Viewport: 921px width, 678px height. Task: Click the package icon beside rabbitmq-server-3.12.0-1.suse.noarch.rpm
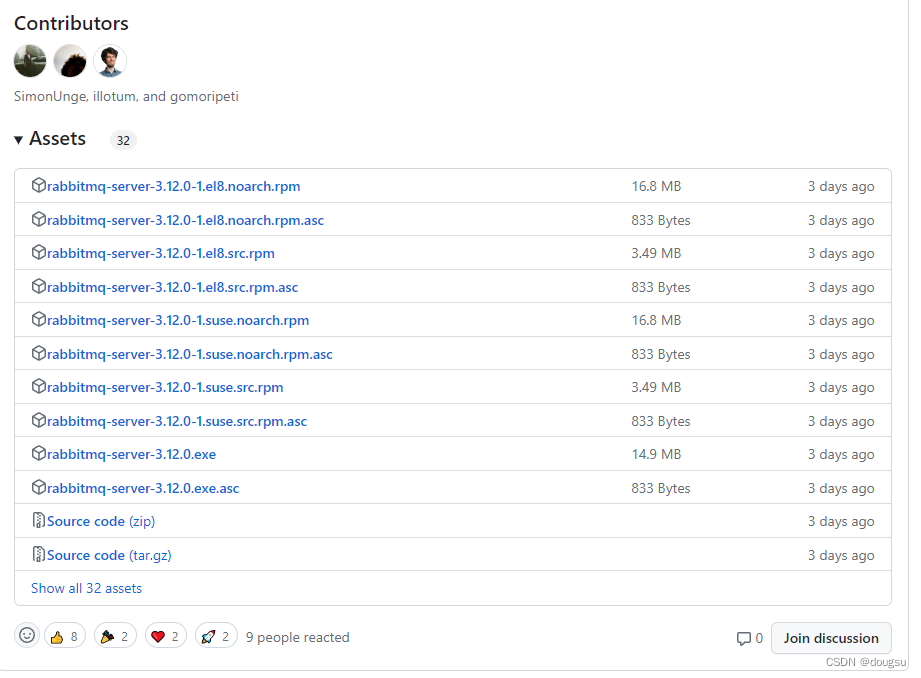38,320
